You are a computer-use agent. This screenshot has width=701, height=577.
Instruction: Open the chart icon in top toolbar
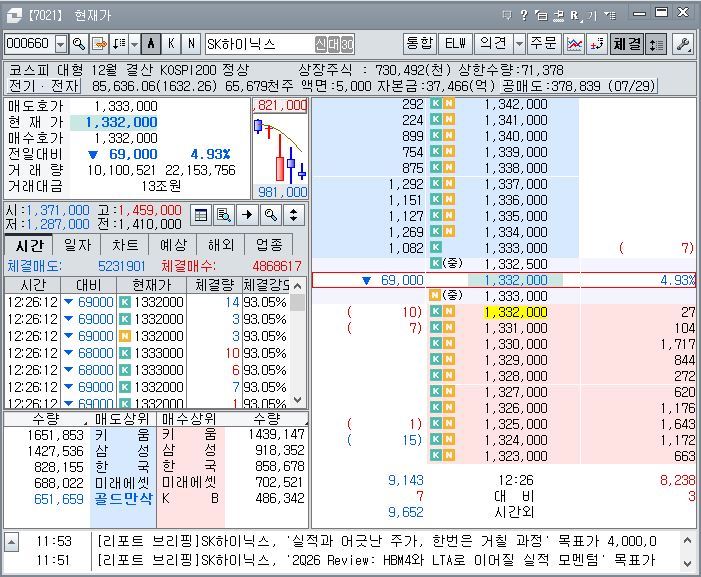point(574,44)
